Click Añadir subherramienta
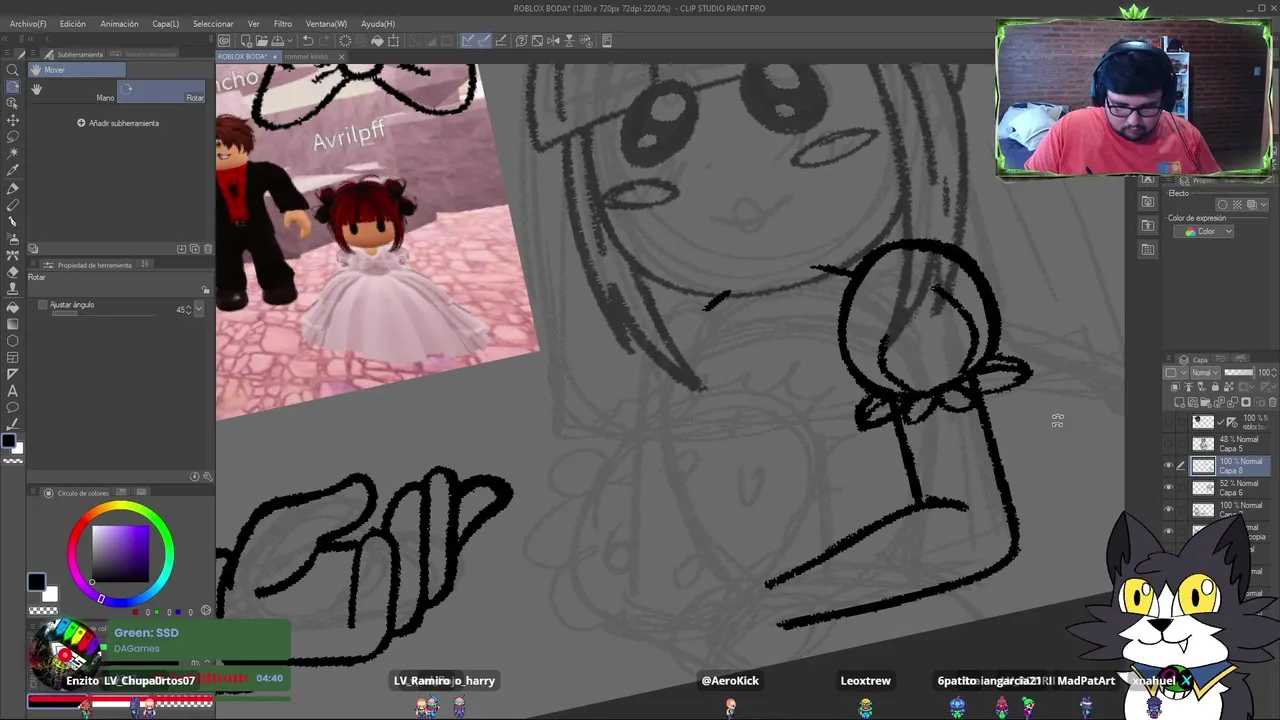 click(118, 123)
